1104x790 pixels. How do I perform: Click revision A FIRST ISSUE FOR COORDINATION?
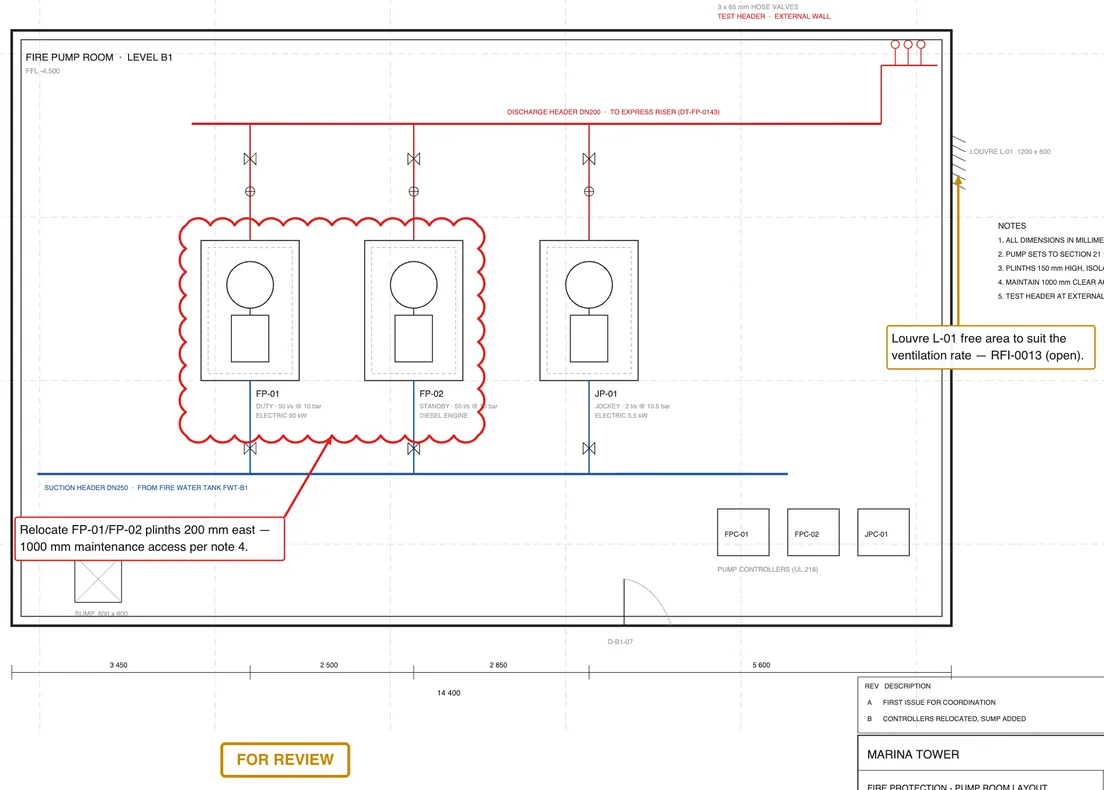click(931, 703)
